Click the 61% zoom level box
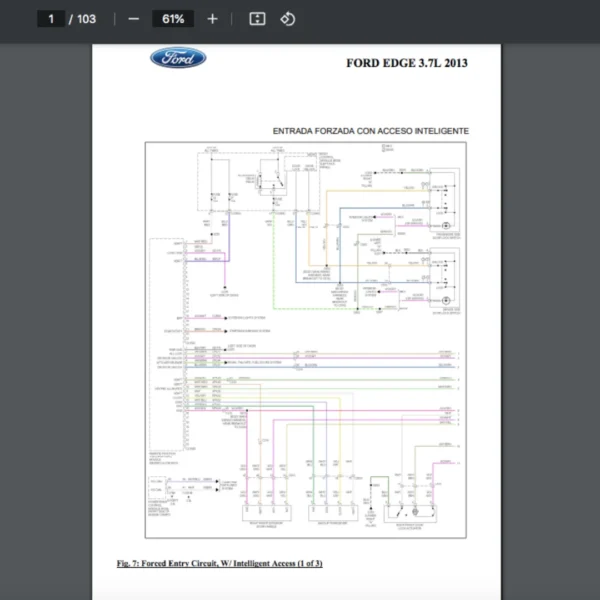The width and height of the screenshot is (600, 600). point(173,19)
